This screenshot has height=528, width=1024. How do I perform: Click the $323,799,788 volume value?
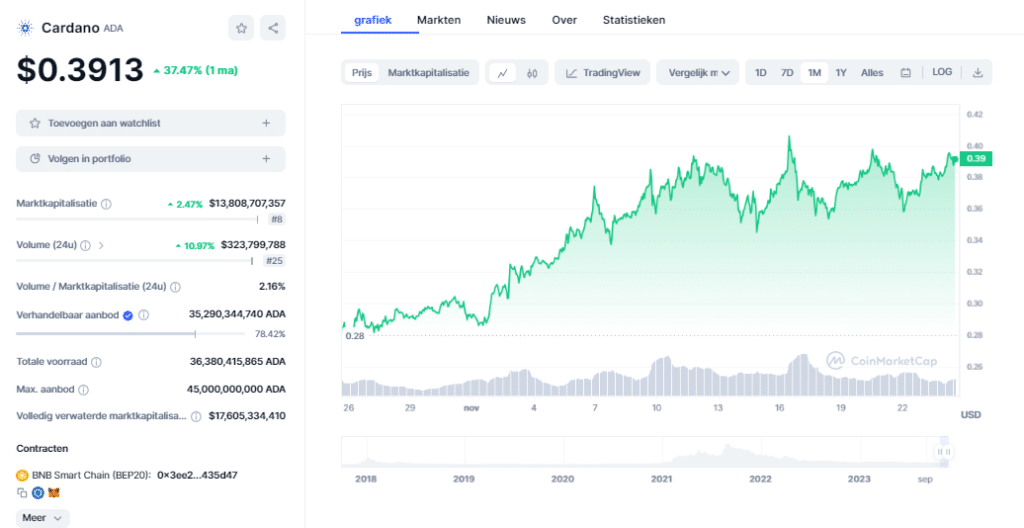click(x=253, y=245)
